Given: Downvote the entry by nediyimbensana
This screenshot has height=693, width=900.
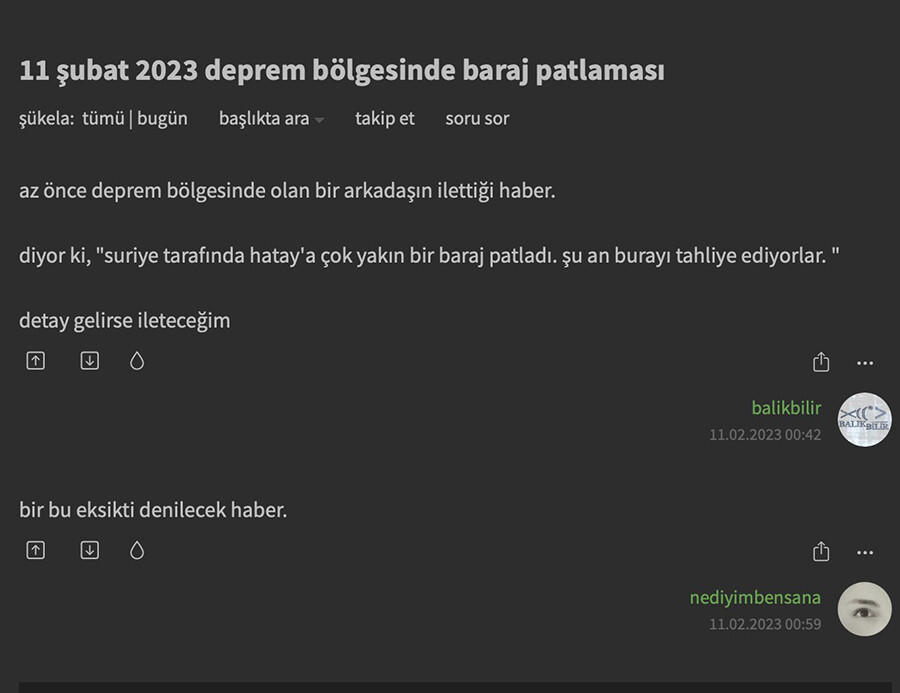Looking at the screenshot, I should pos(88,550).
